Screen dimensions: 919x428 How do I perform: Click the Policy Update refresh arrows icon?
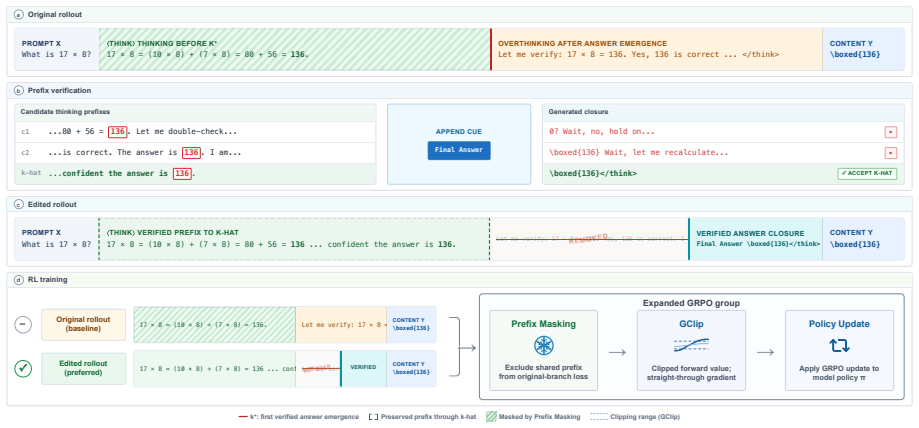tap(839, 345)
